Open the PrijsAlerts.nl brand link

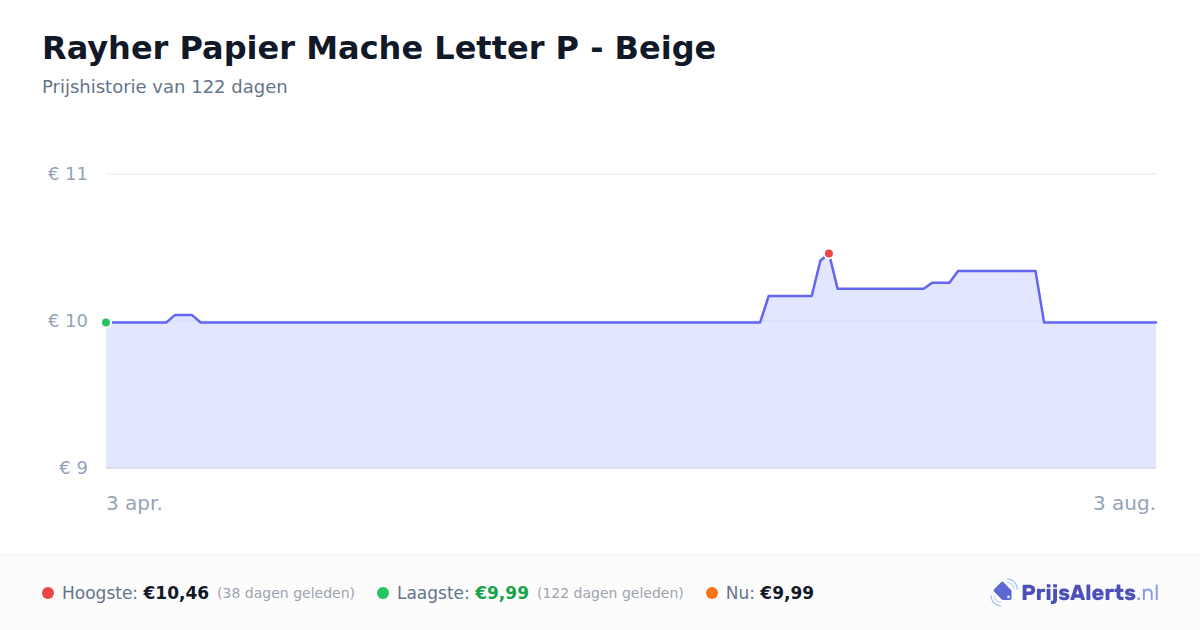coord(1075,593)
